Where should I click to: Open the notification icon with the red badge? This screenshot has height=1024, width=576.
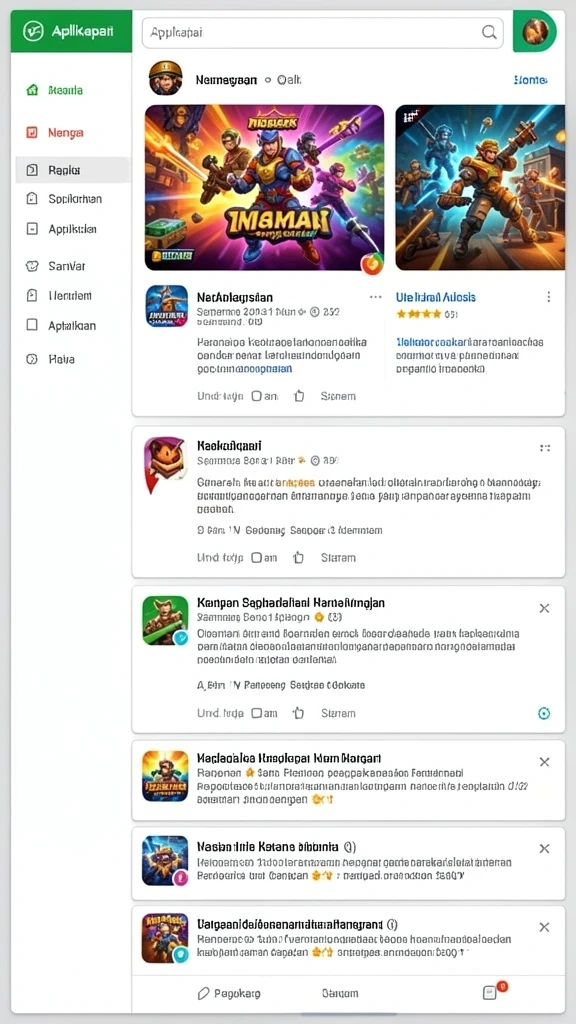click(494, 991)
